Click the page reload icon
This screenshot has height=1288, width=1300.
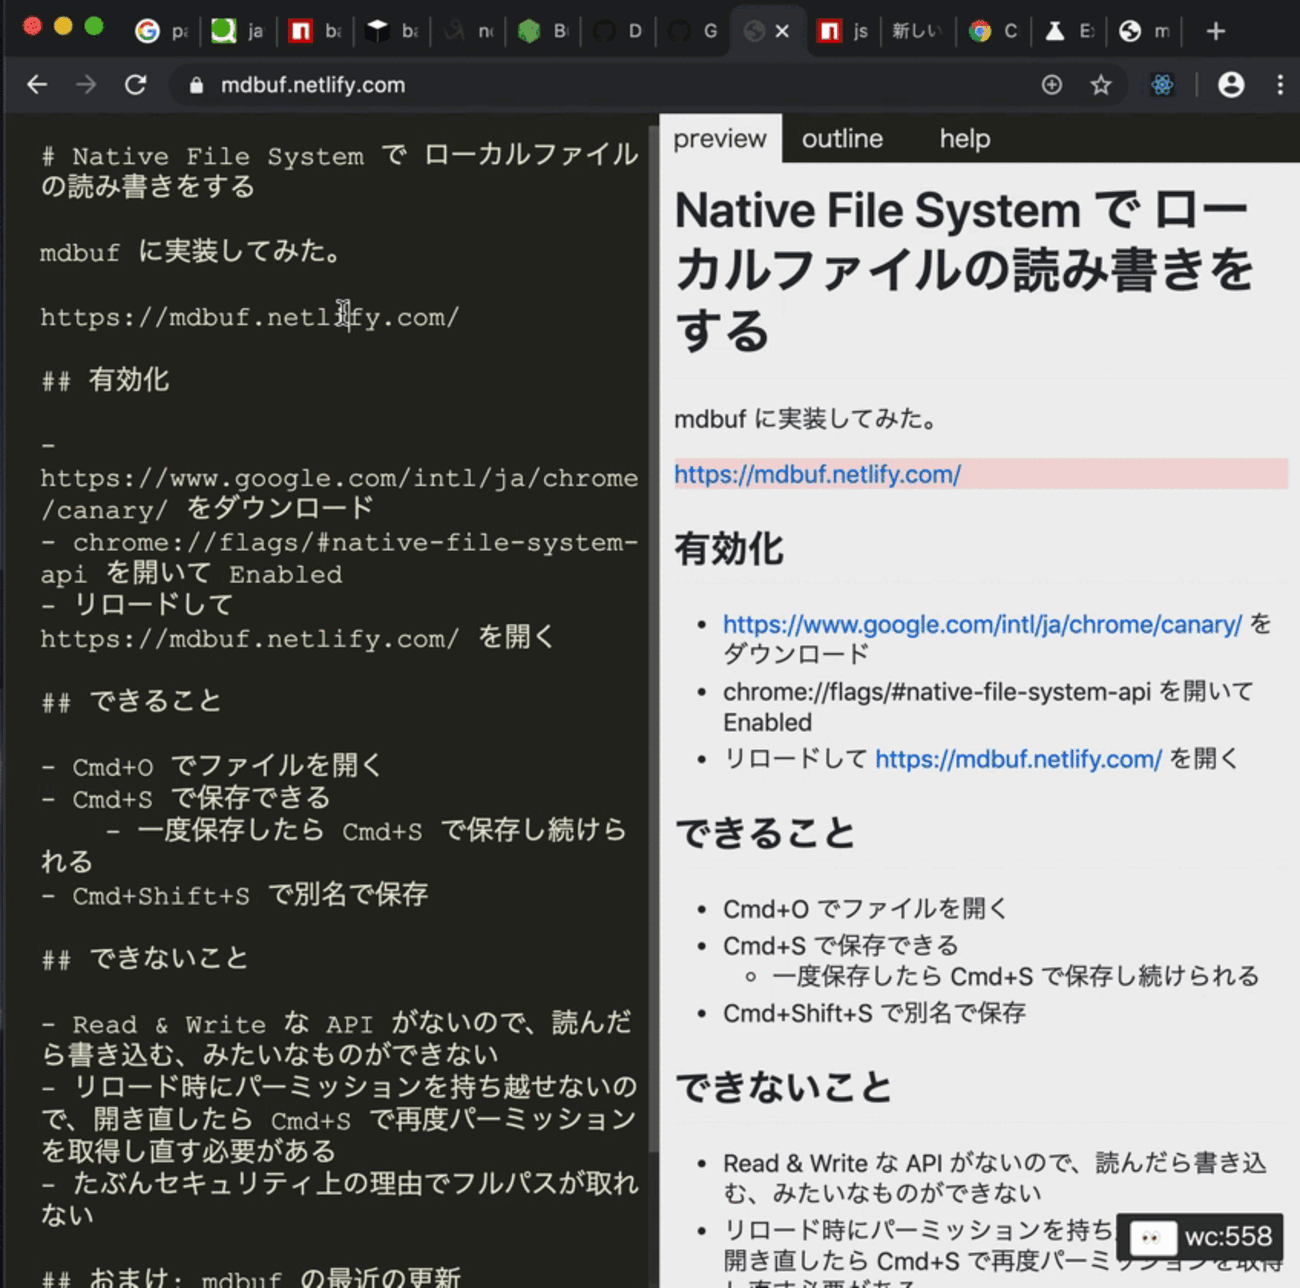(x=137, y=85)
